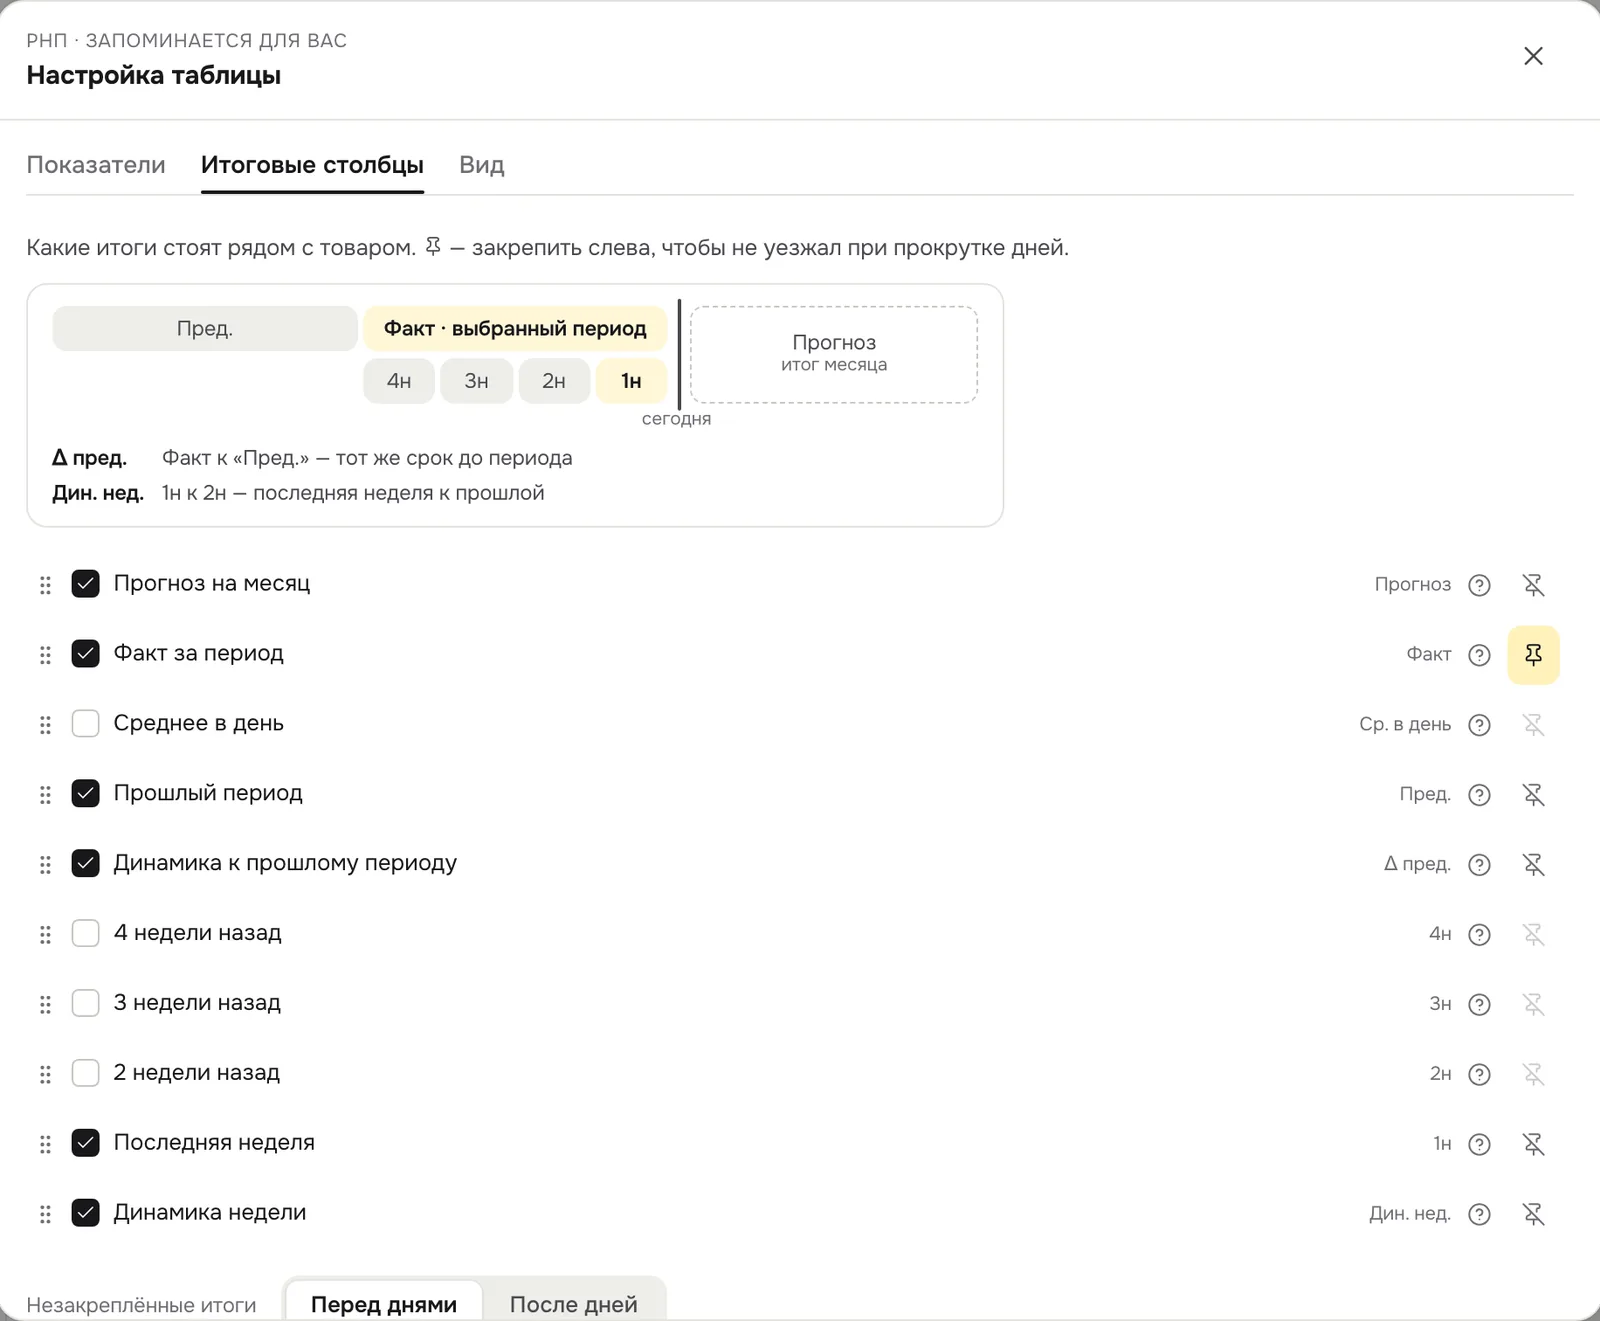Pin the Динамика к прошлому периоду column
This screenshot has width=1600, height=1321.
pyautogui.click(x=1533, y=865)
